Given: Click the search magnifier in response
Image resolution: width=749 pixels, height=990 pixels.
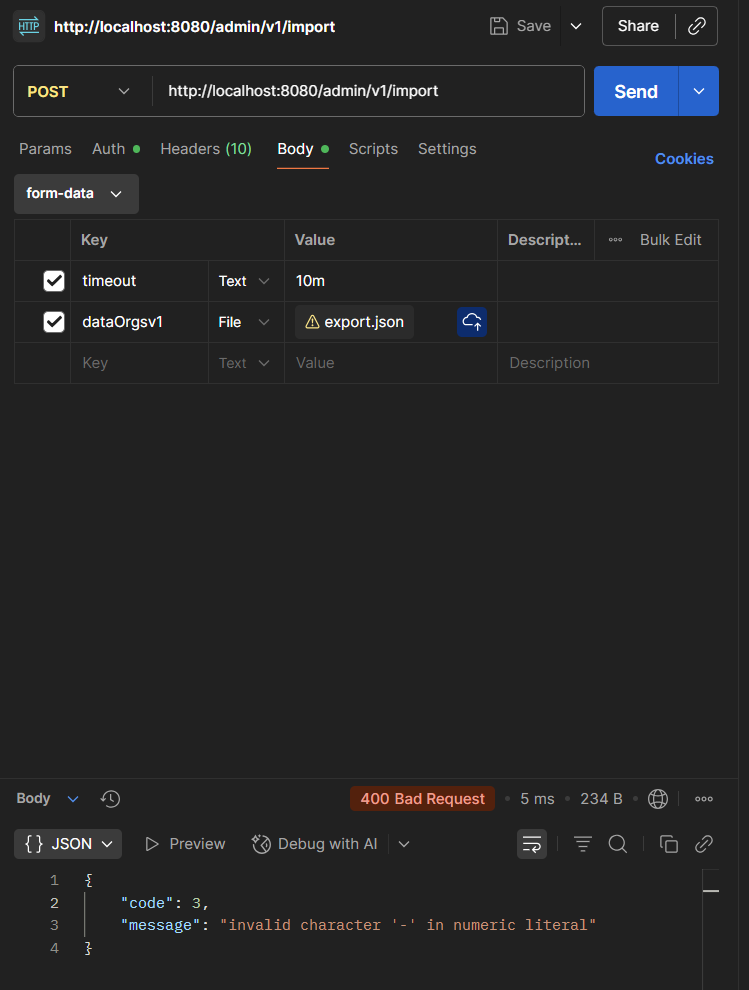Looking at the screenshot, I should click(x=618, y=844).
